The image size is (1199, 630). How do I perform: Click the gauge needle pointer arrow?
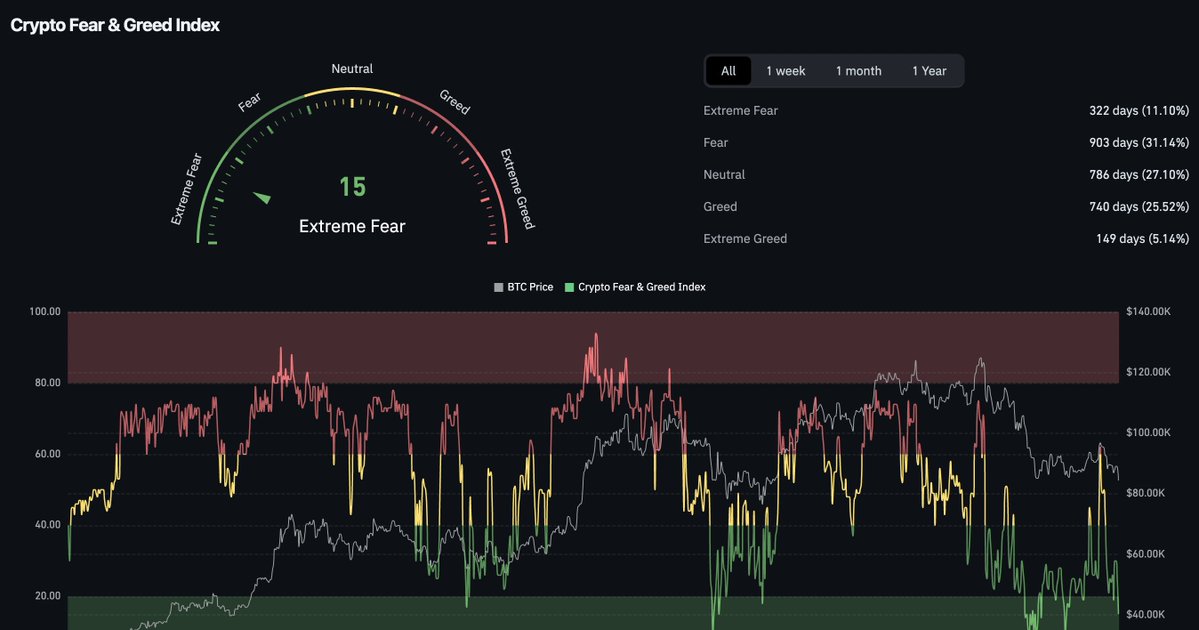(x=262, y=197)
